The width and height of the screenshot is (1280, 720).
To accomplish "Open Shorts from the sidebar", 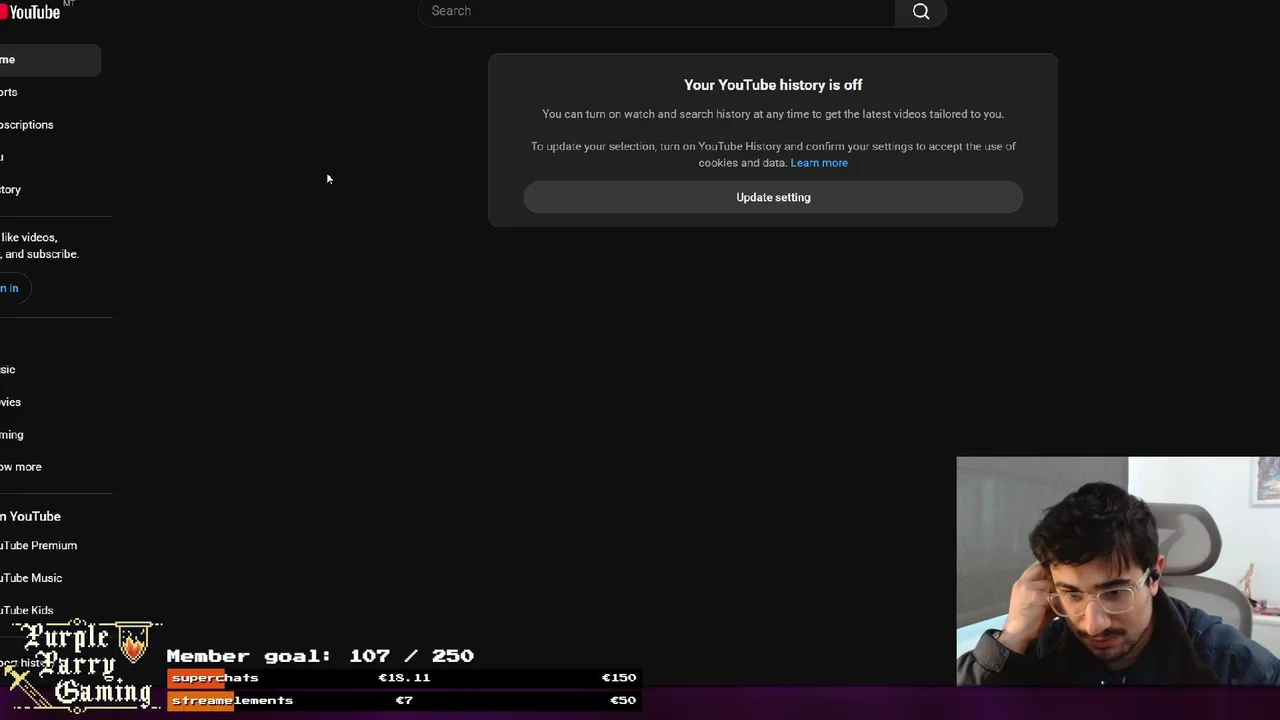I will [x=9, y=92].
